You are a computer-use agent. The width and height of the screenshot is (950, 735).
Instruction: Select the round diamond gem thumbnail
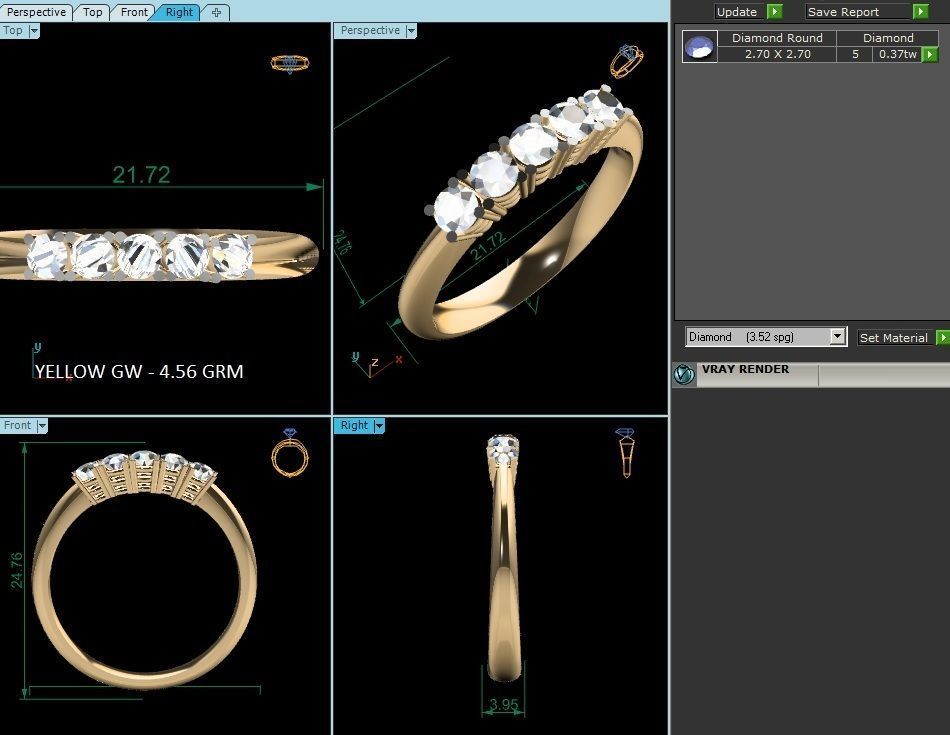(x=700, y=46)
